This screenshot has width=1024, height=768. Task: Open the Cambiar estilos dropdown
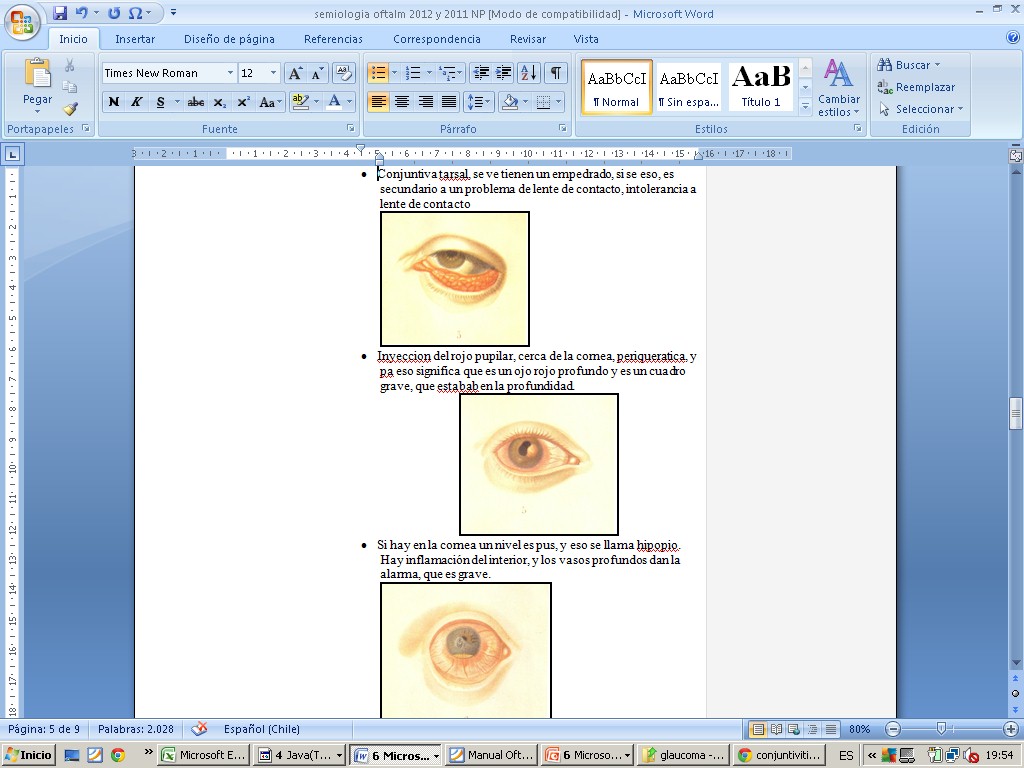(x=838, y=88)
